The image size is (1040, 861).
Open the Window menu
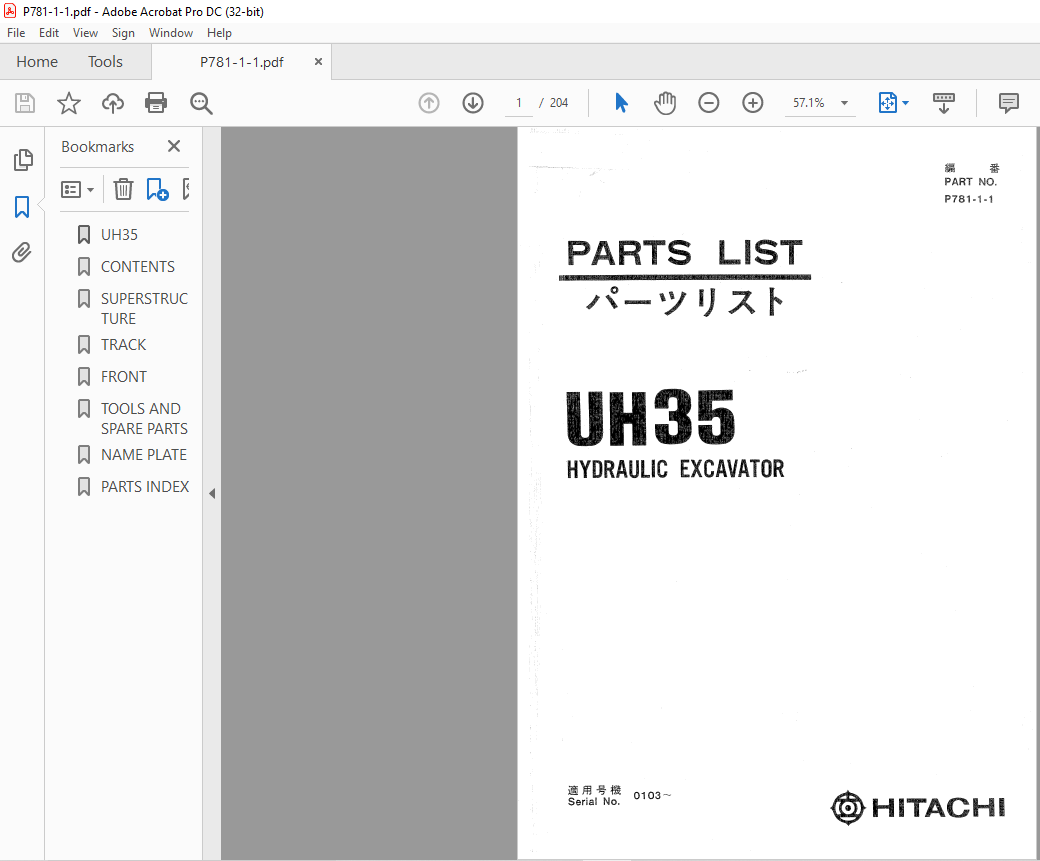170,33
